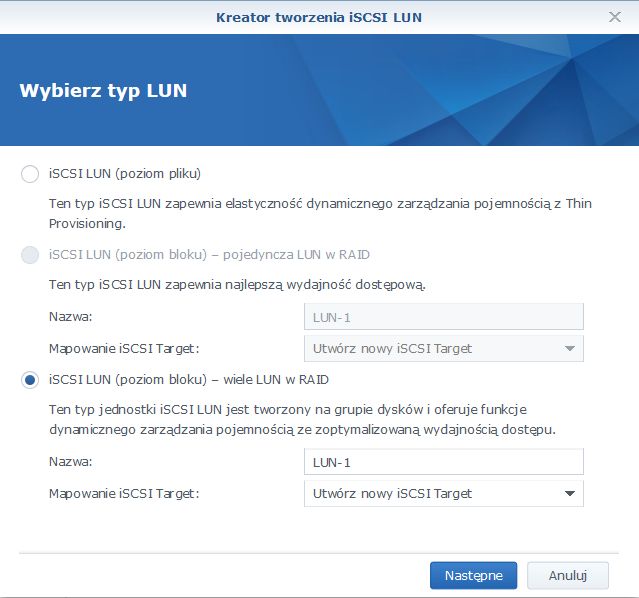The height and width of the screenshot is (598, 639).
Task: Click the dialog title Kreator tworzenia iSCSI LUN
Action: click(319, 18)
